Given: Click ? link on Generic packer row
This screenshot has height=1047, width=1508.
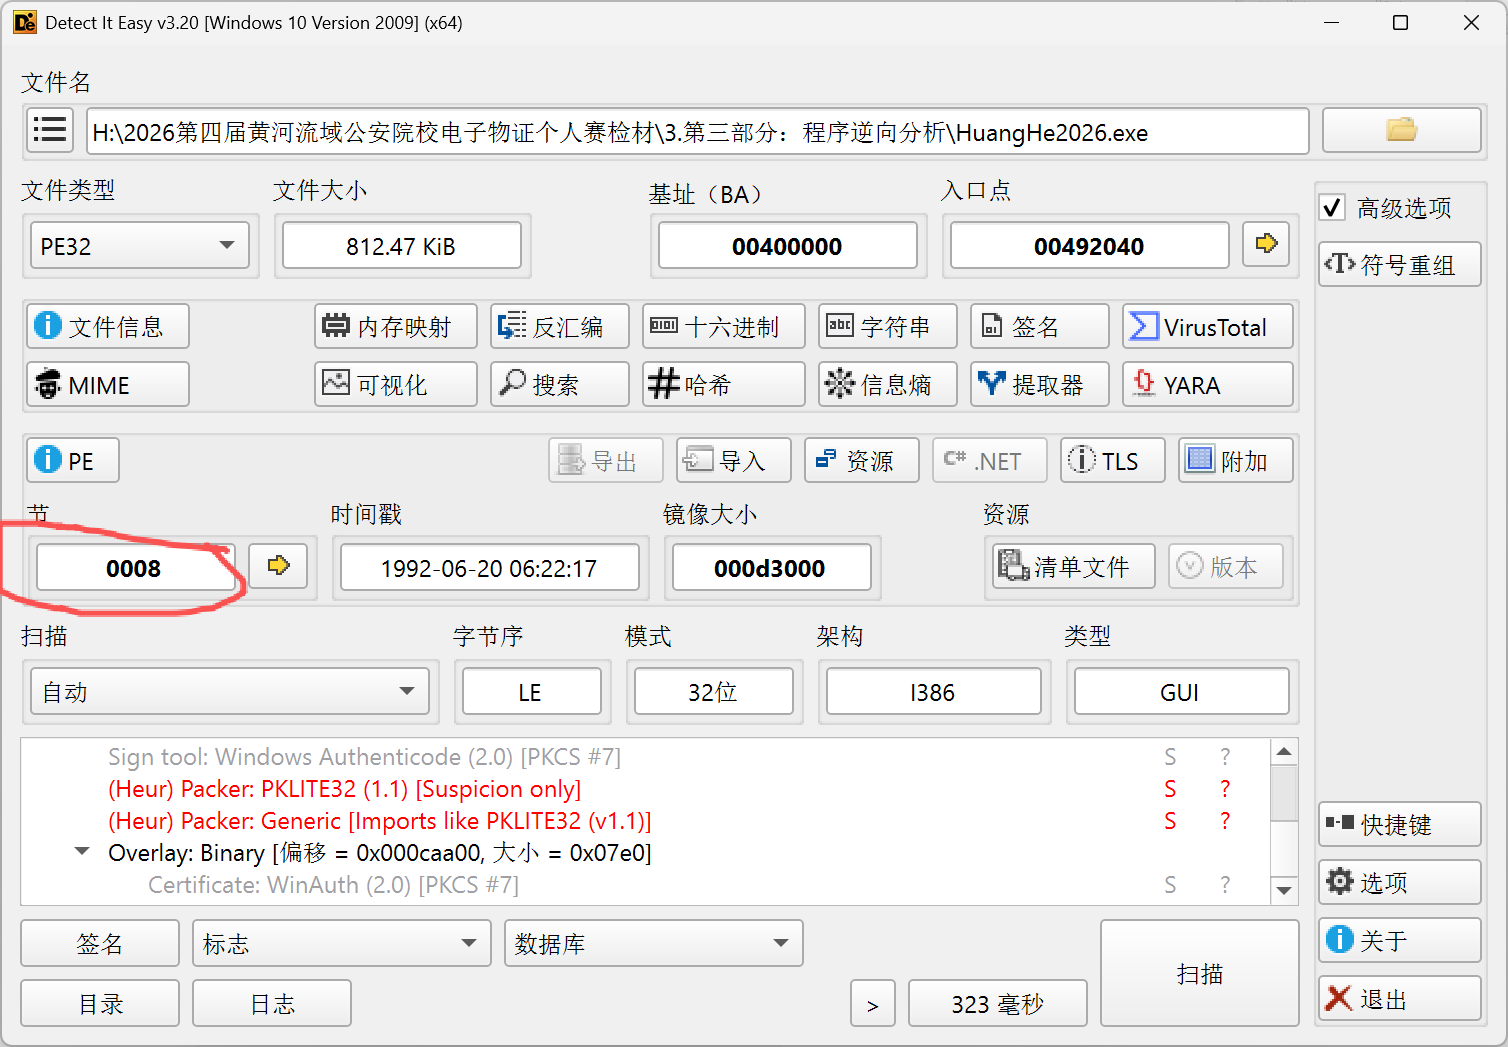Looking at the screenshot, I should click(1225, 820).
